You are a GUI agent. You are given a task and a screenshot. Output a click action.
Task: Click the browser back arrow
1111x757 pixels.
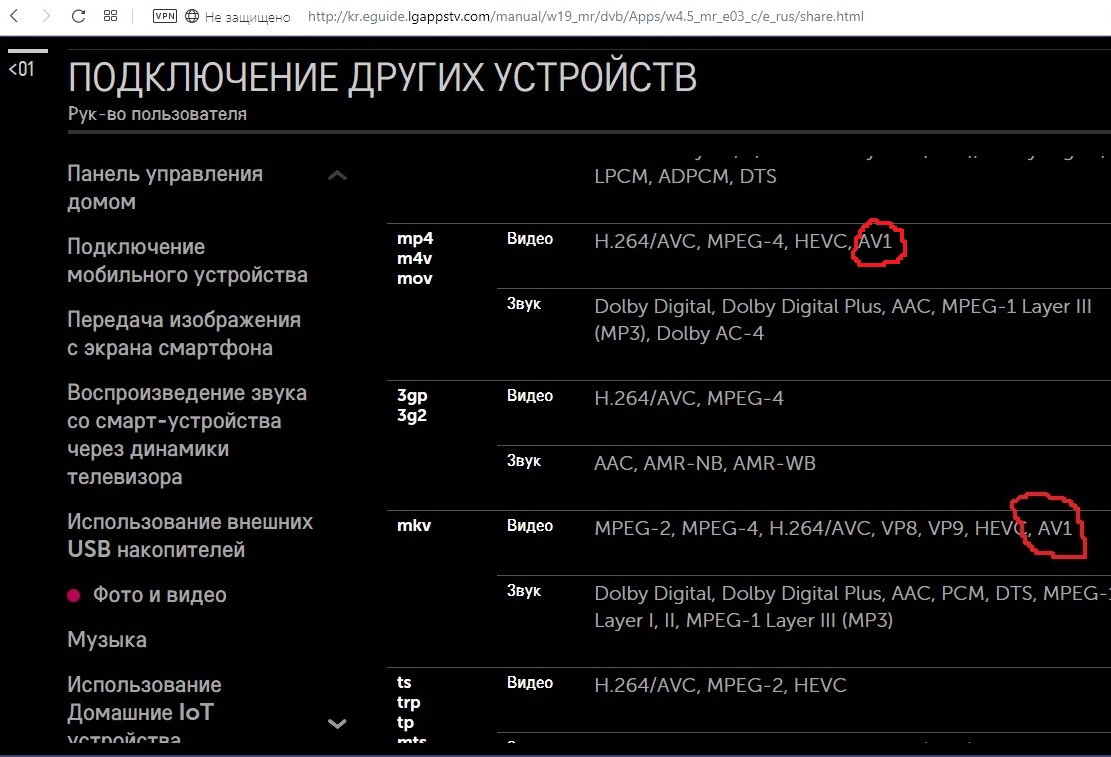click(x=14, y=17)
